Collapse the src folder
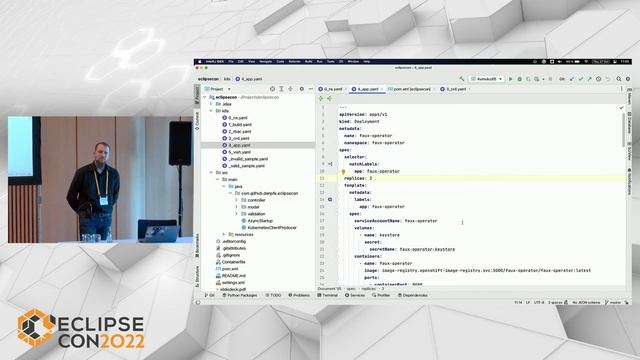This screenshot has width=640, height=360. pyautogui.click(x=211, y=173)
